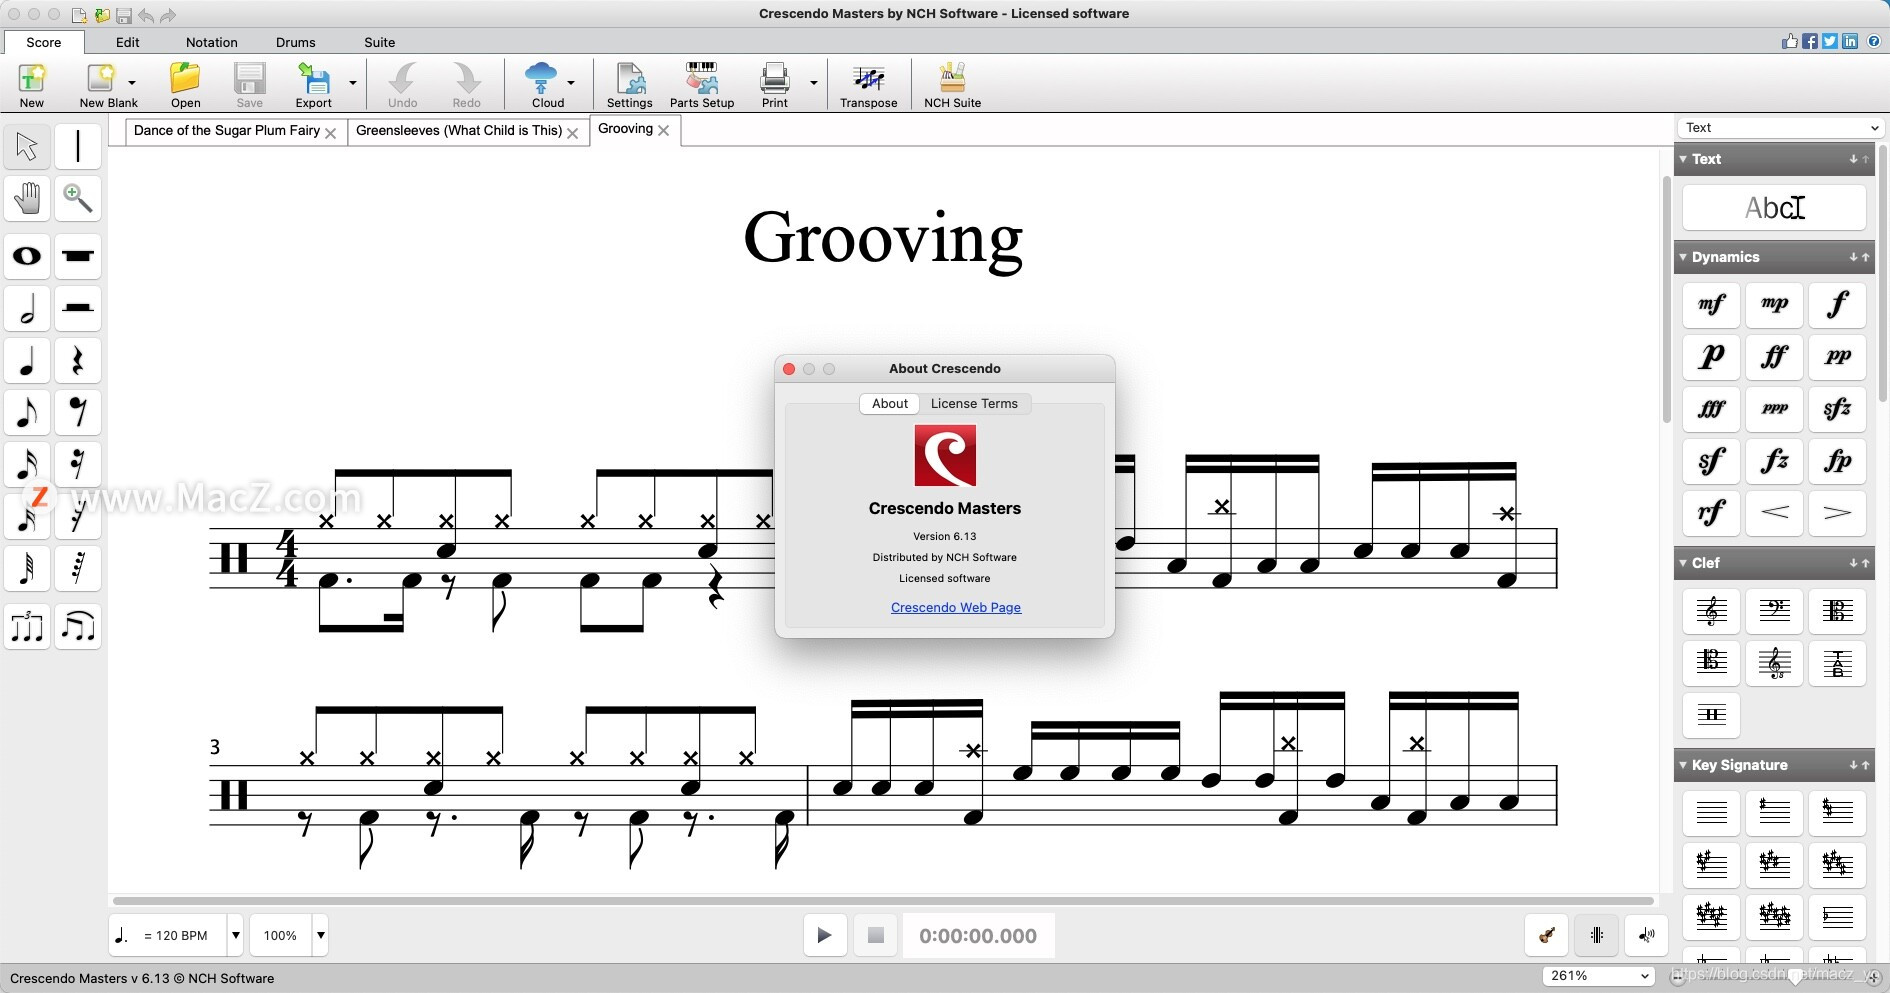1890x993 pixels.
Task: Add mezzo-forte dynamic marking
Action: pyautogui.click(x=1711, y=305)
